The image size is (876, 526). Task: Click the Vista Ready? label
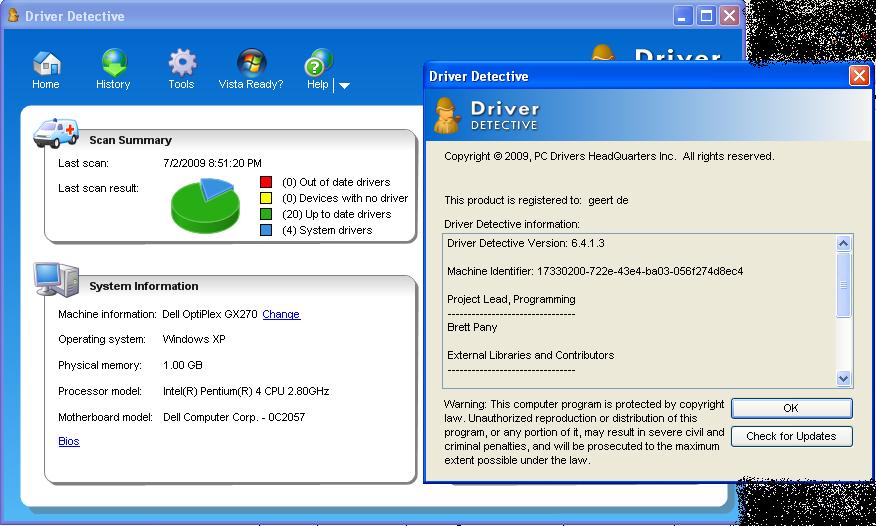[x=251, y=84]
